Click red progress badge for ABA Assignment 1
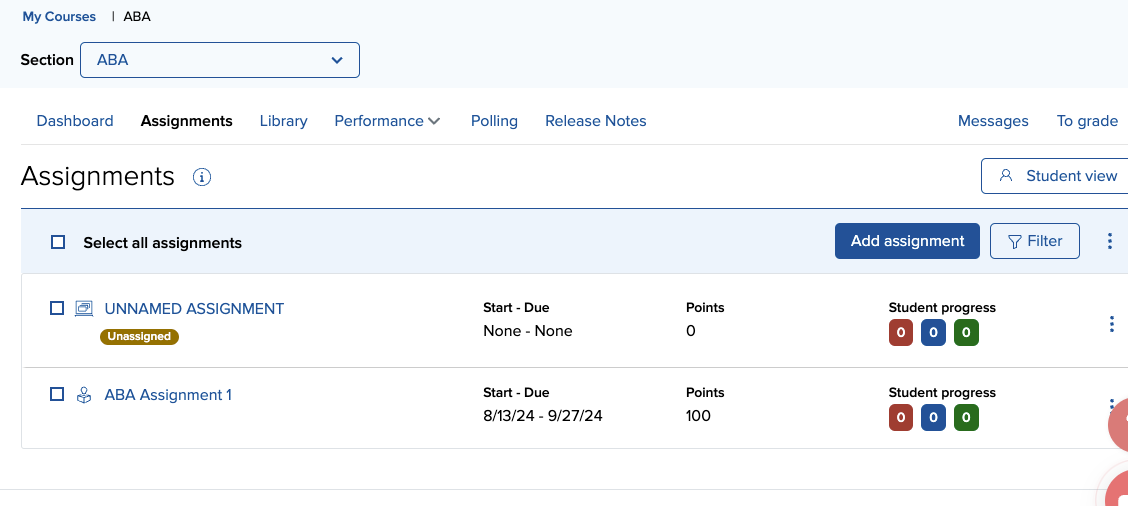1128x506 pixels. click(900, 418)
